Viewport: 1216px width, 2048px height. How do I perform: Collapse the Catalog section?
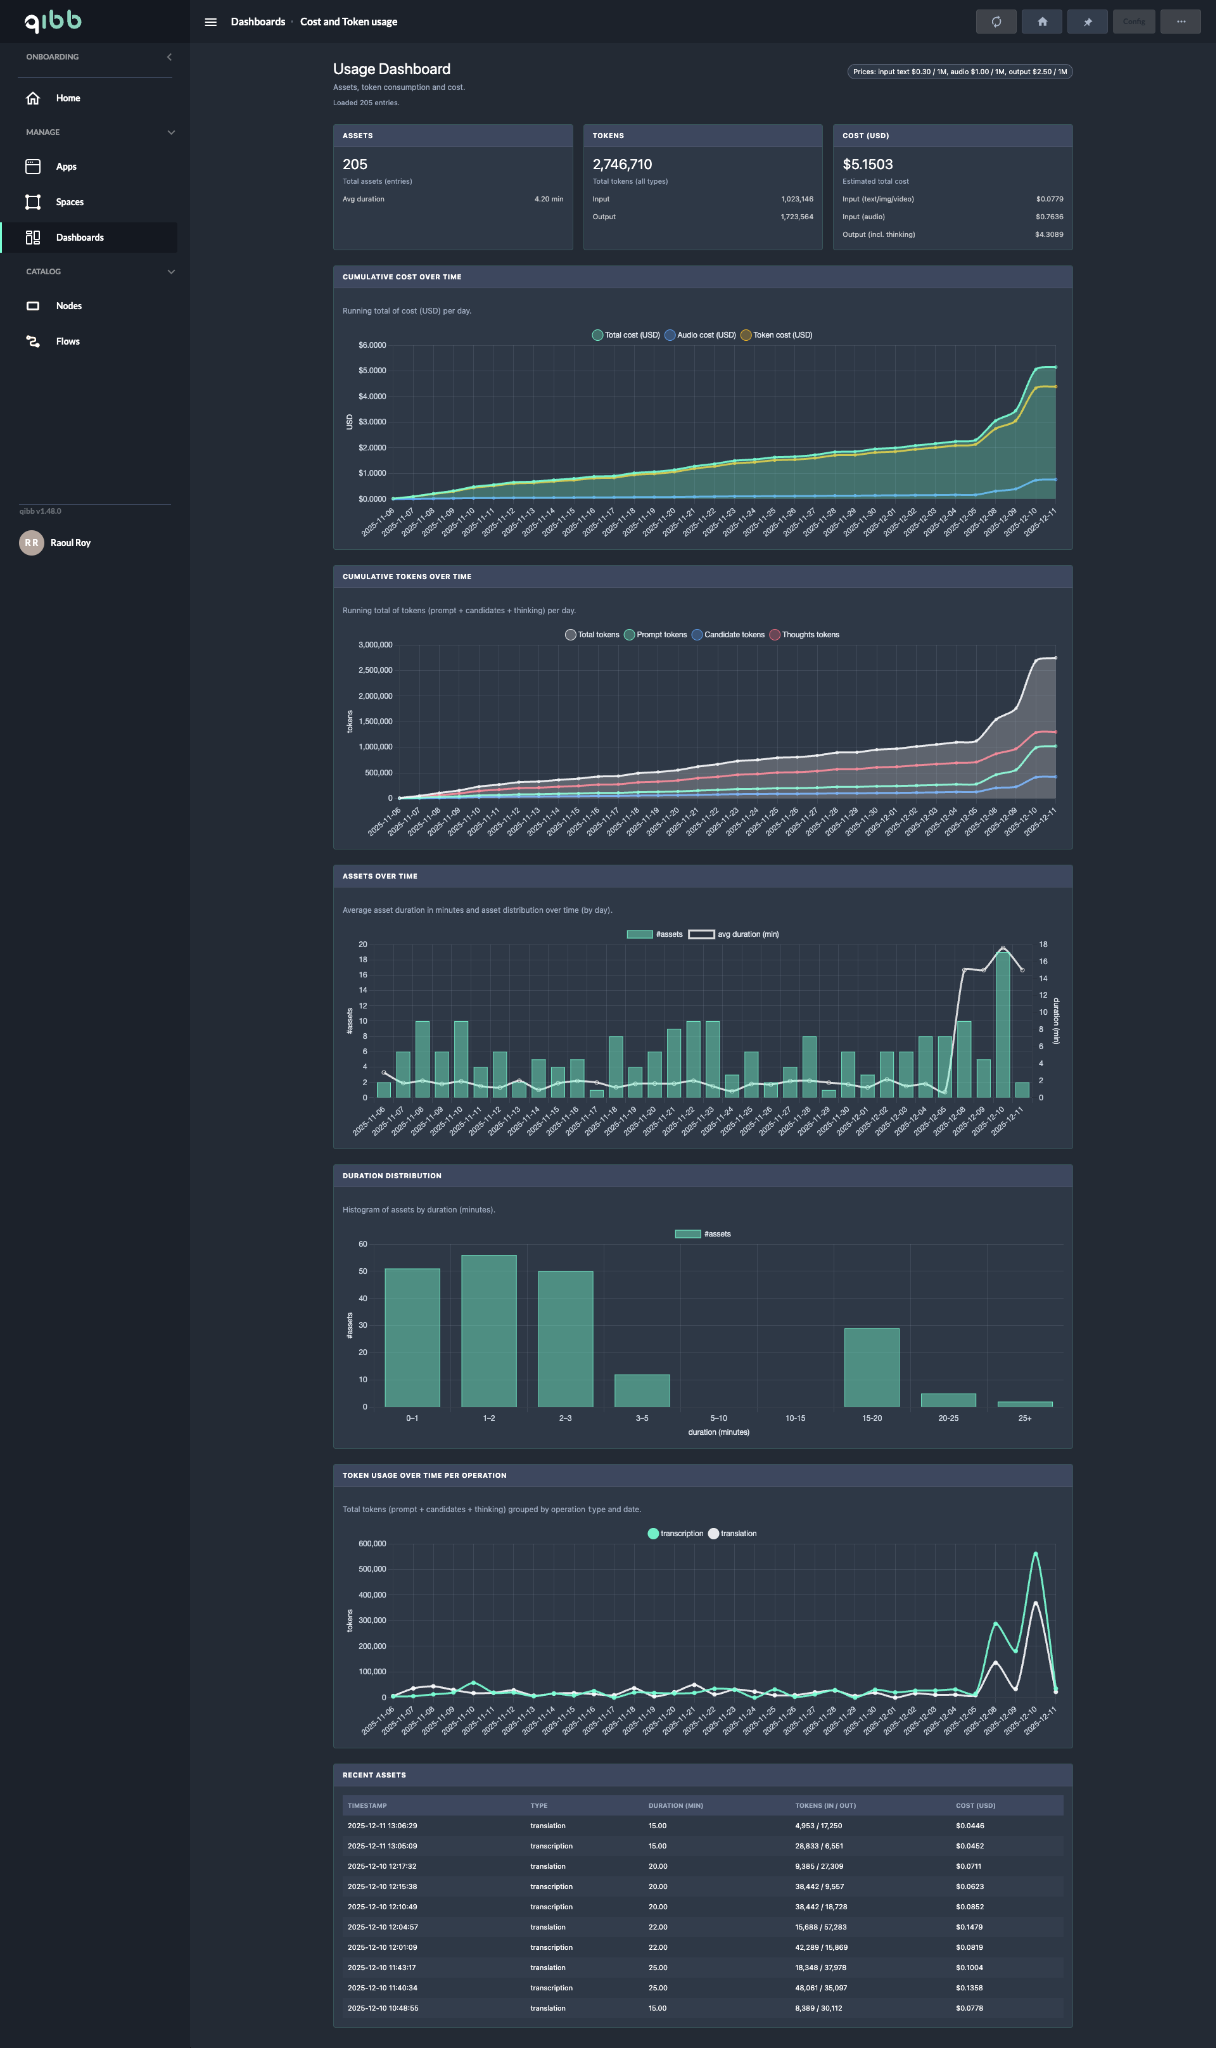pyautogui.click(x=171, y=271)
